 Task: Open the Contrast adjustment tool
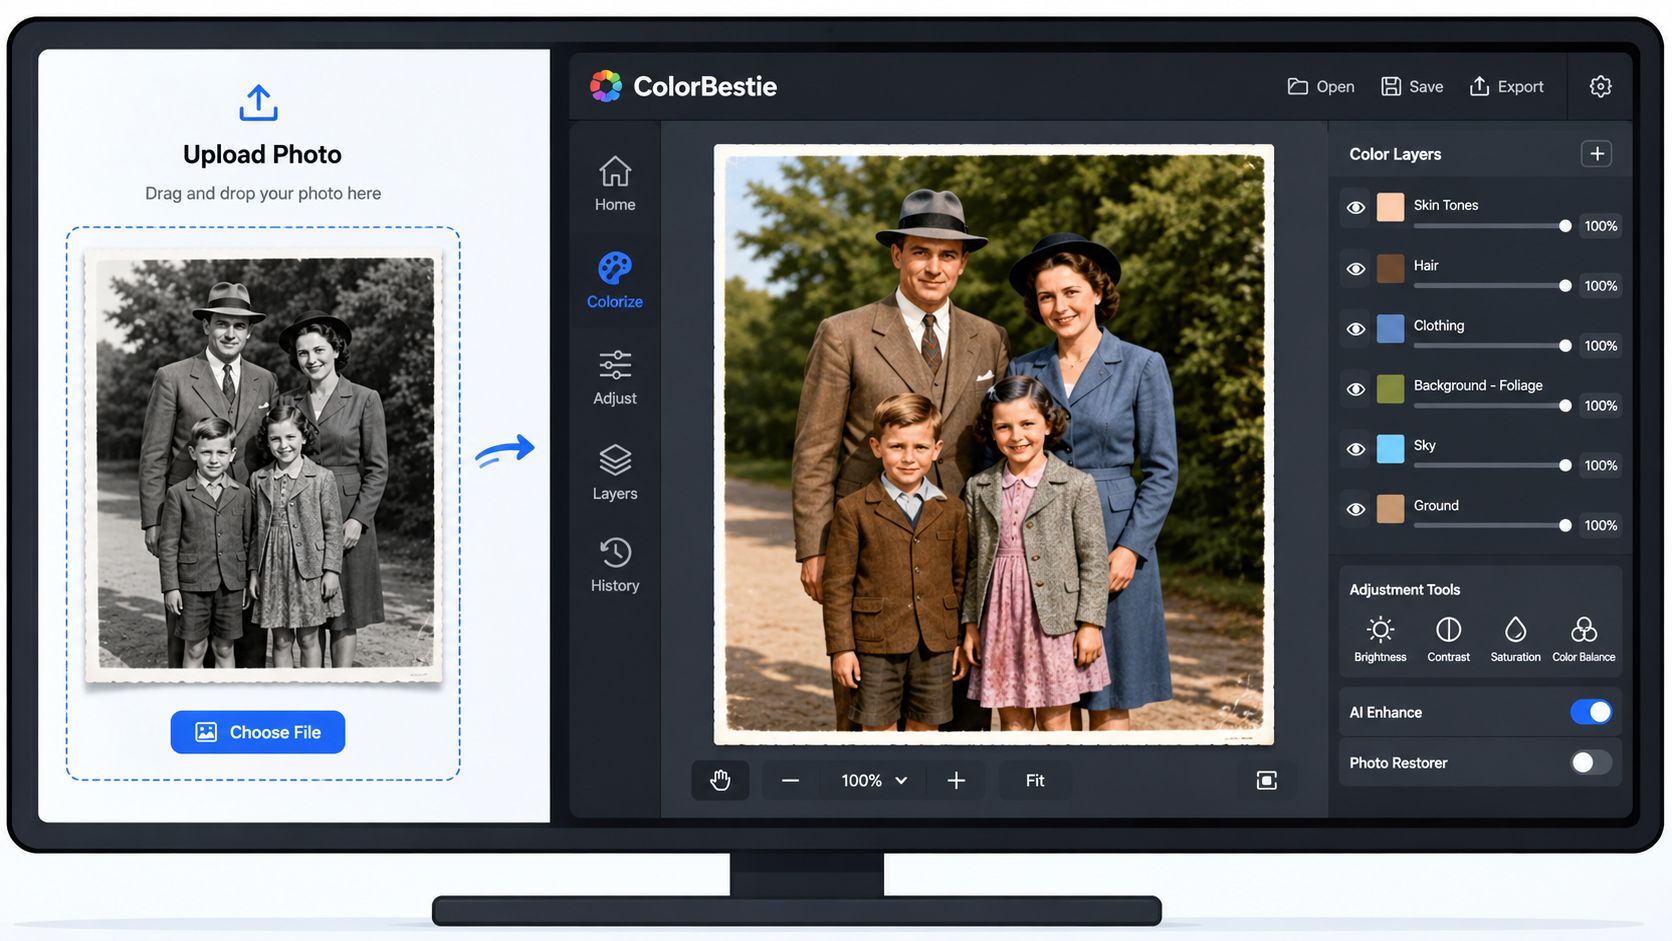(x=1448, y=639)
